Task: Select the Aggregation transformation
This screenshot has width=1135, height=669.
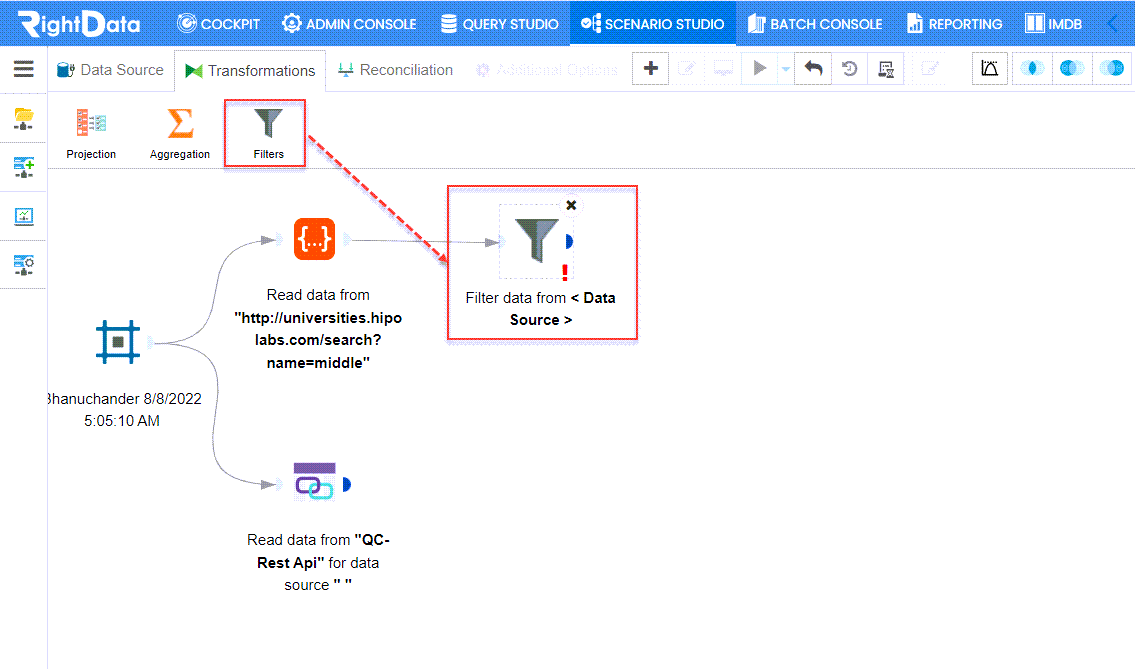Action: [x=180, y=133]
